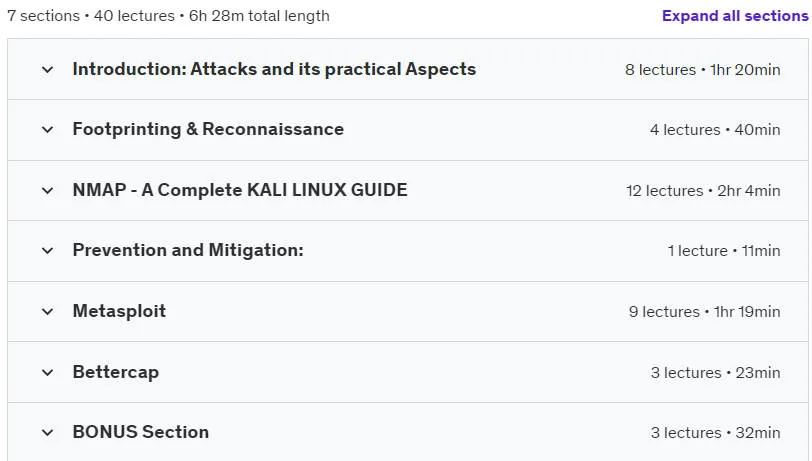
Task: Click the Expand all sections link
Action: coord(735,16)
